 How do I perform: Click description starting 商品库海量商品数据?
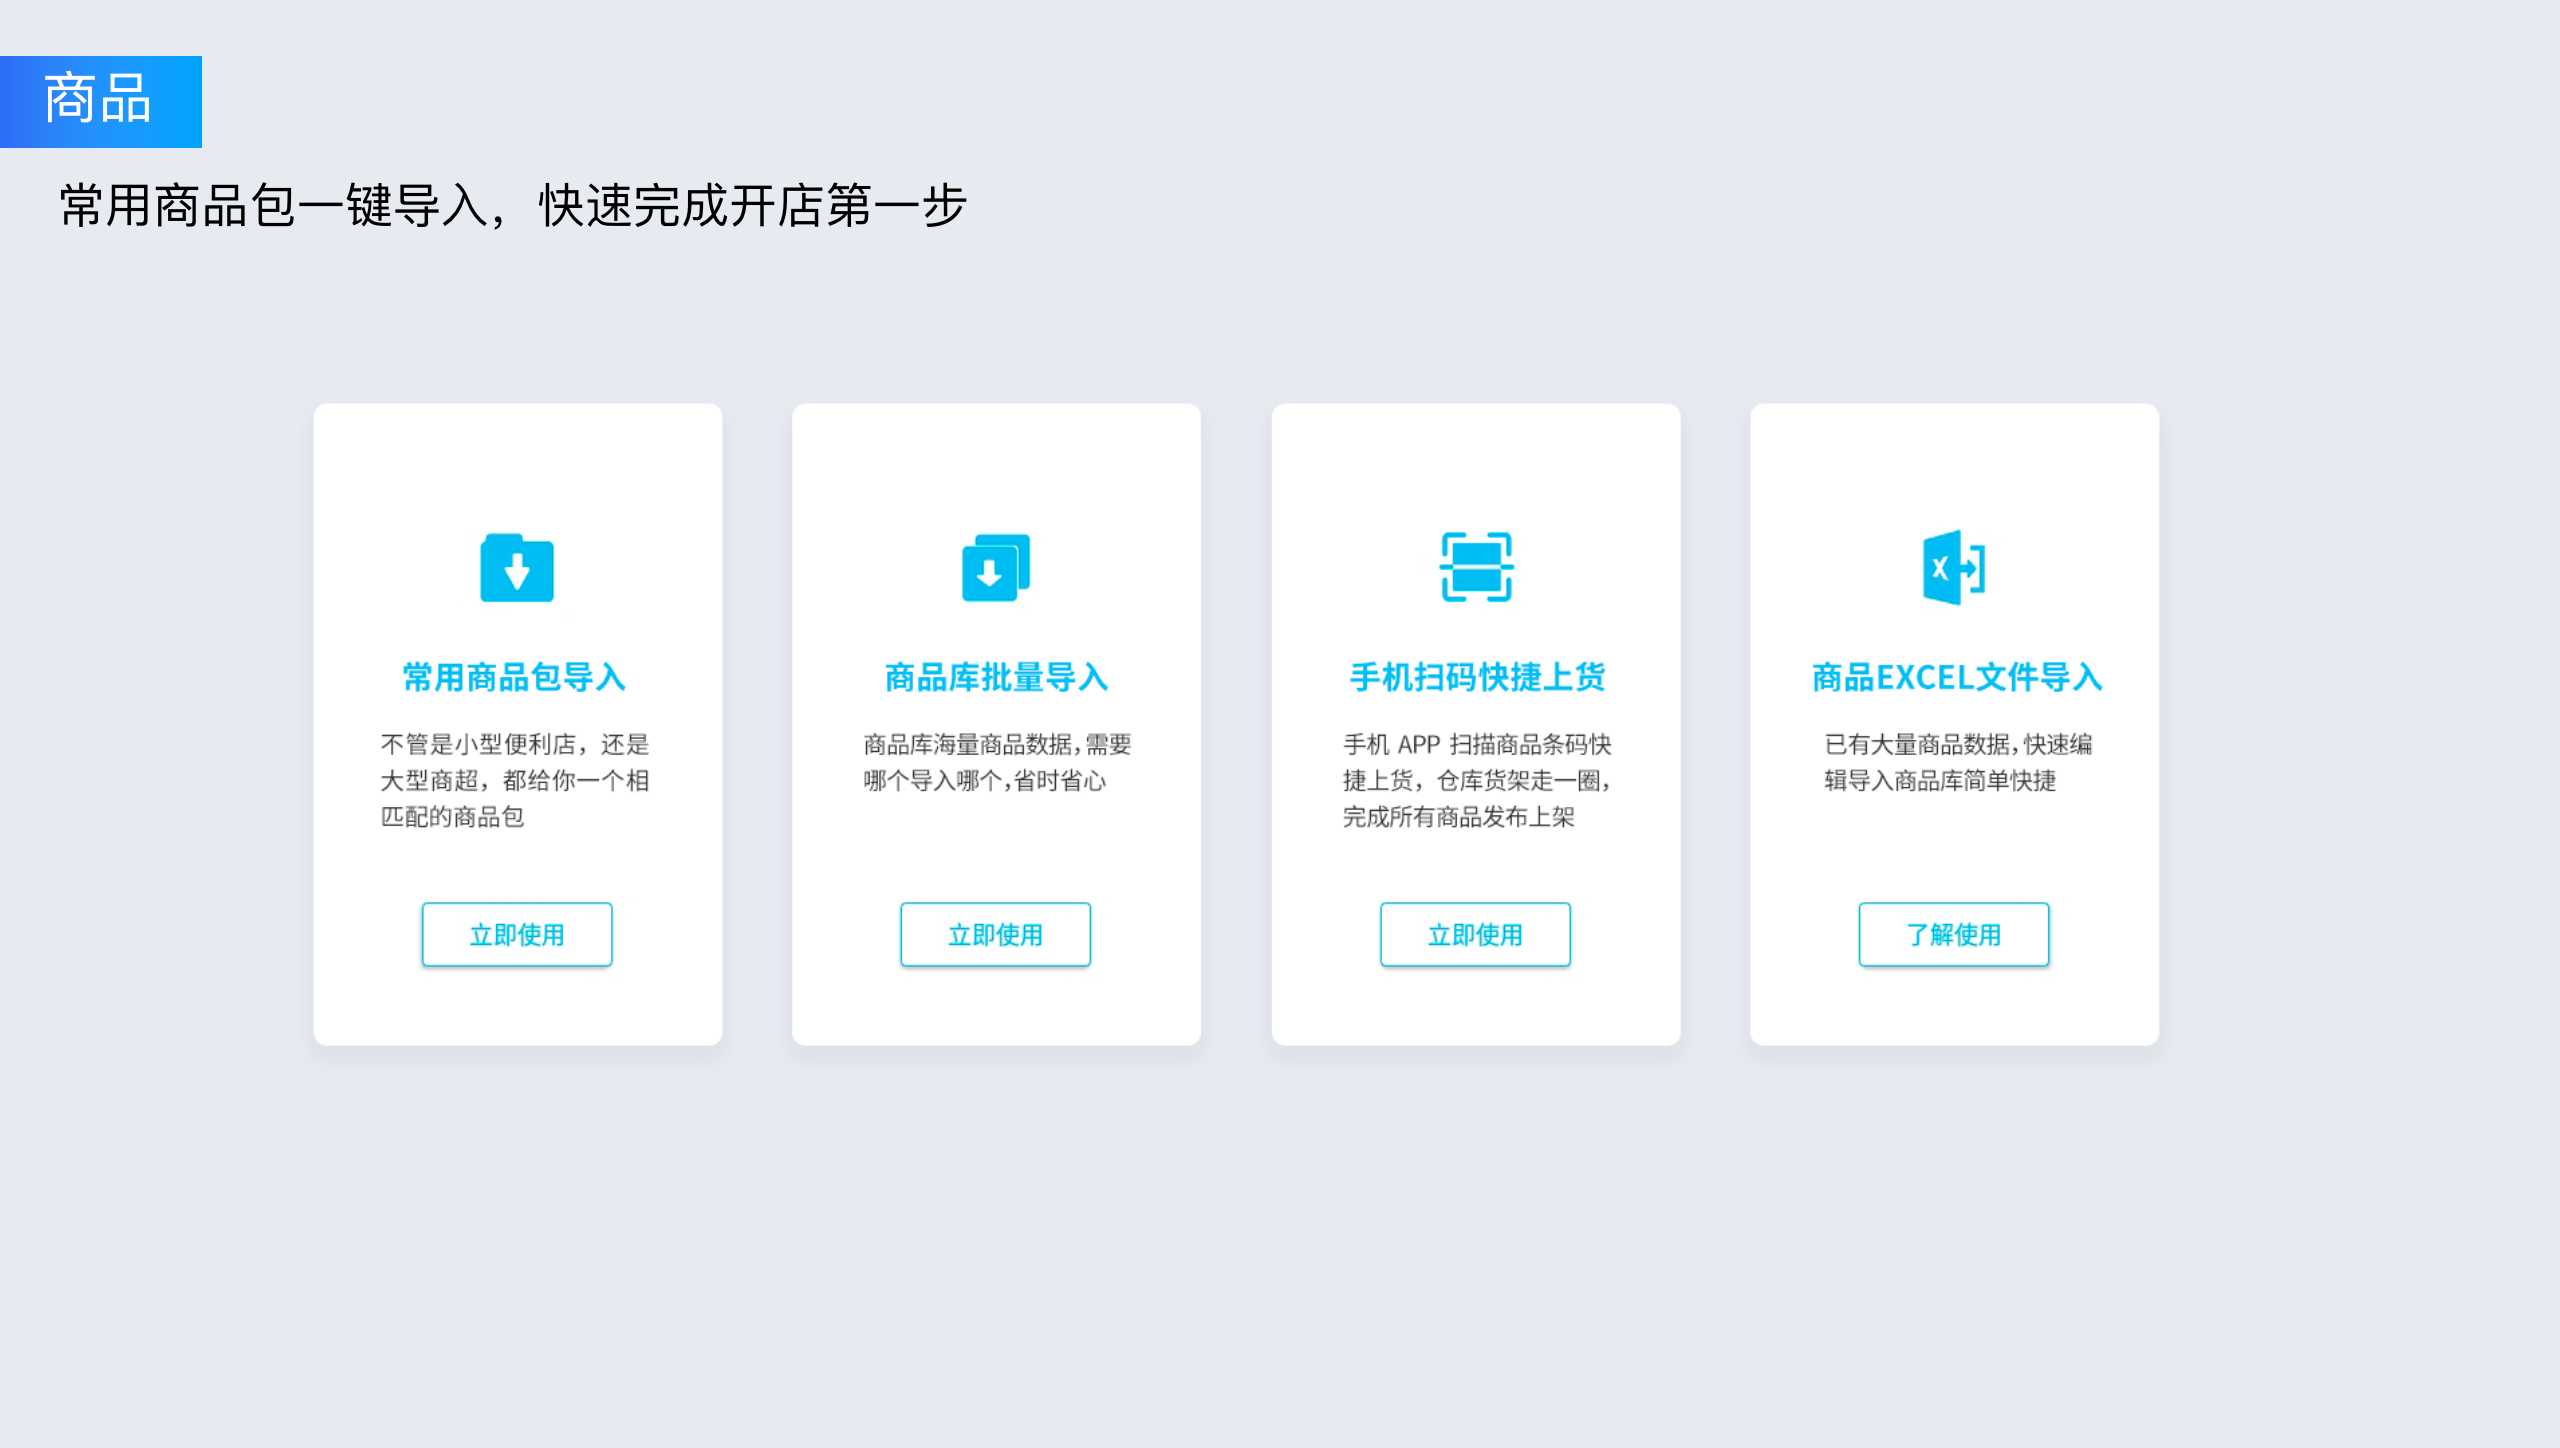997,762
